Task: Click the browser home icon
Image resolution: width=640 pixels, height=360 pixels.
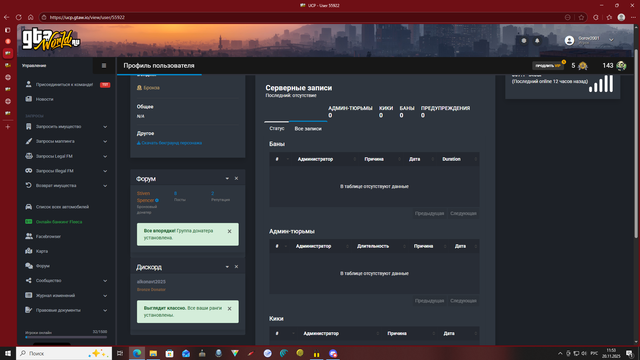Action: click(31, 17)
